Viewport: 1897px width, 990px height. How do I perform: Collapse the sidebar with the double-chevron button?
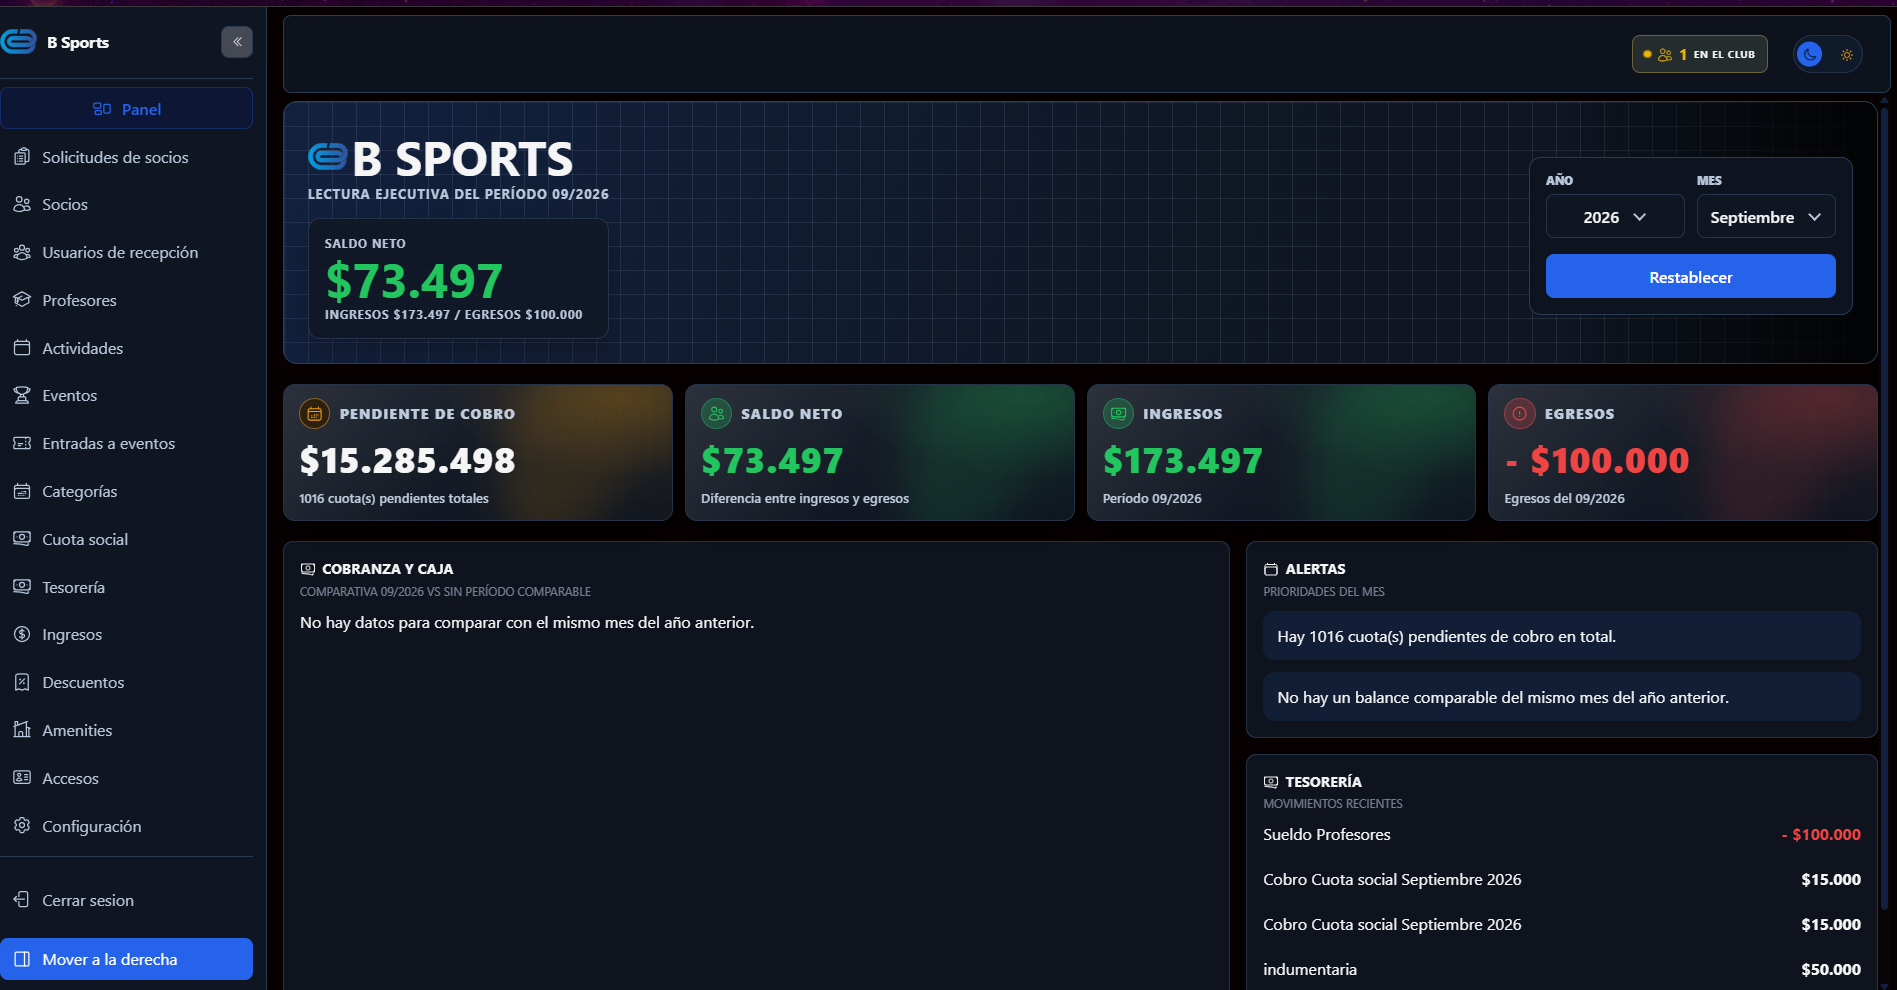click(237, 42)
